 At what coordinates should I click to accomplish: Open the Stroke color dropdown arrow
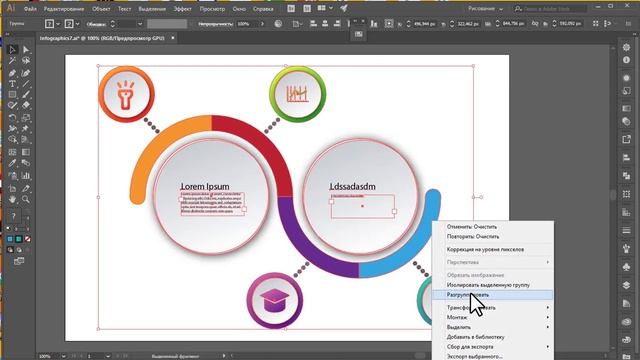pos(77,24)
